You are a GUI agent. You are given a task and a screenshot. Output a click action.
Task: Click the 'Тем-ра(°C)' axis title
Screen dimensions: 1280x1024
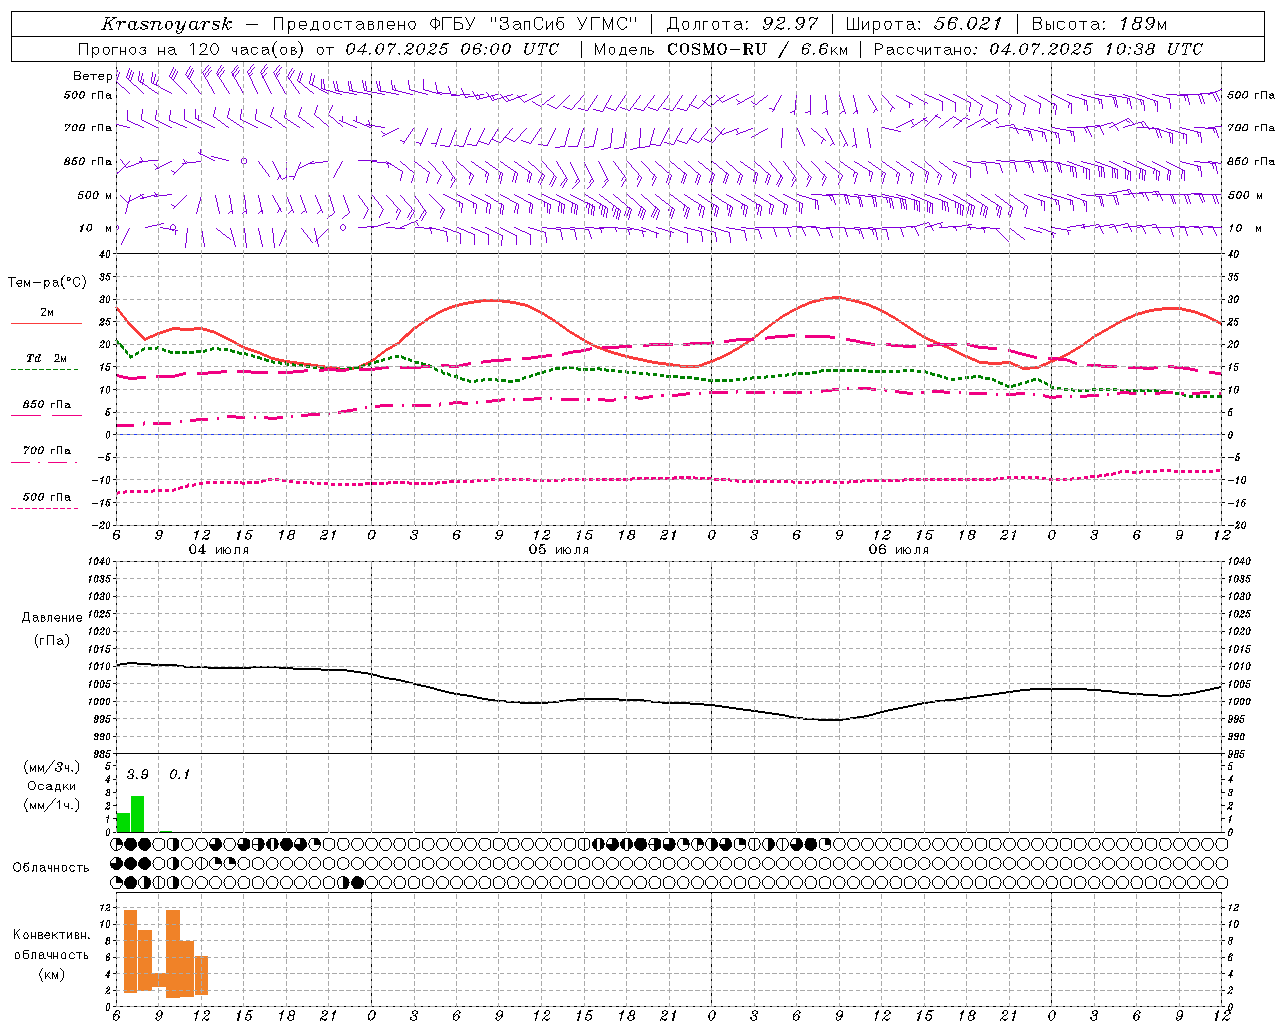pos(47,283)
